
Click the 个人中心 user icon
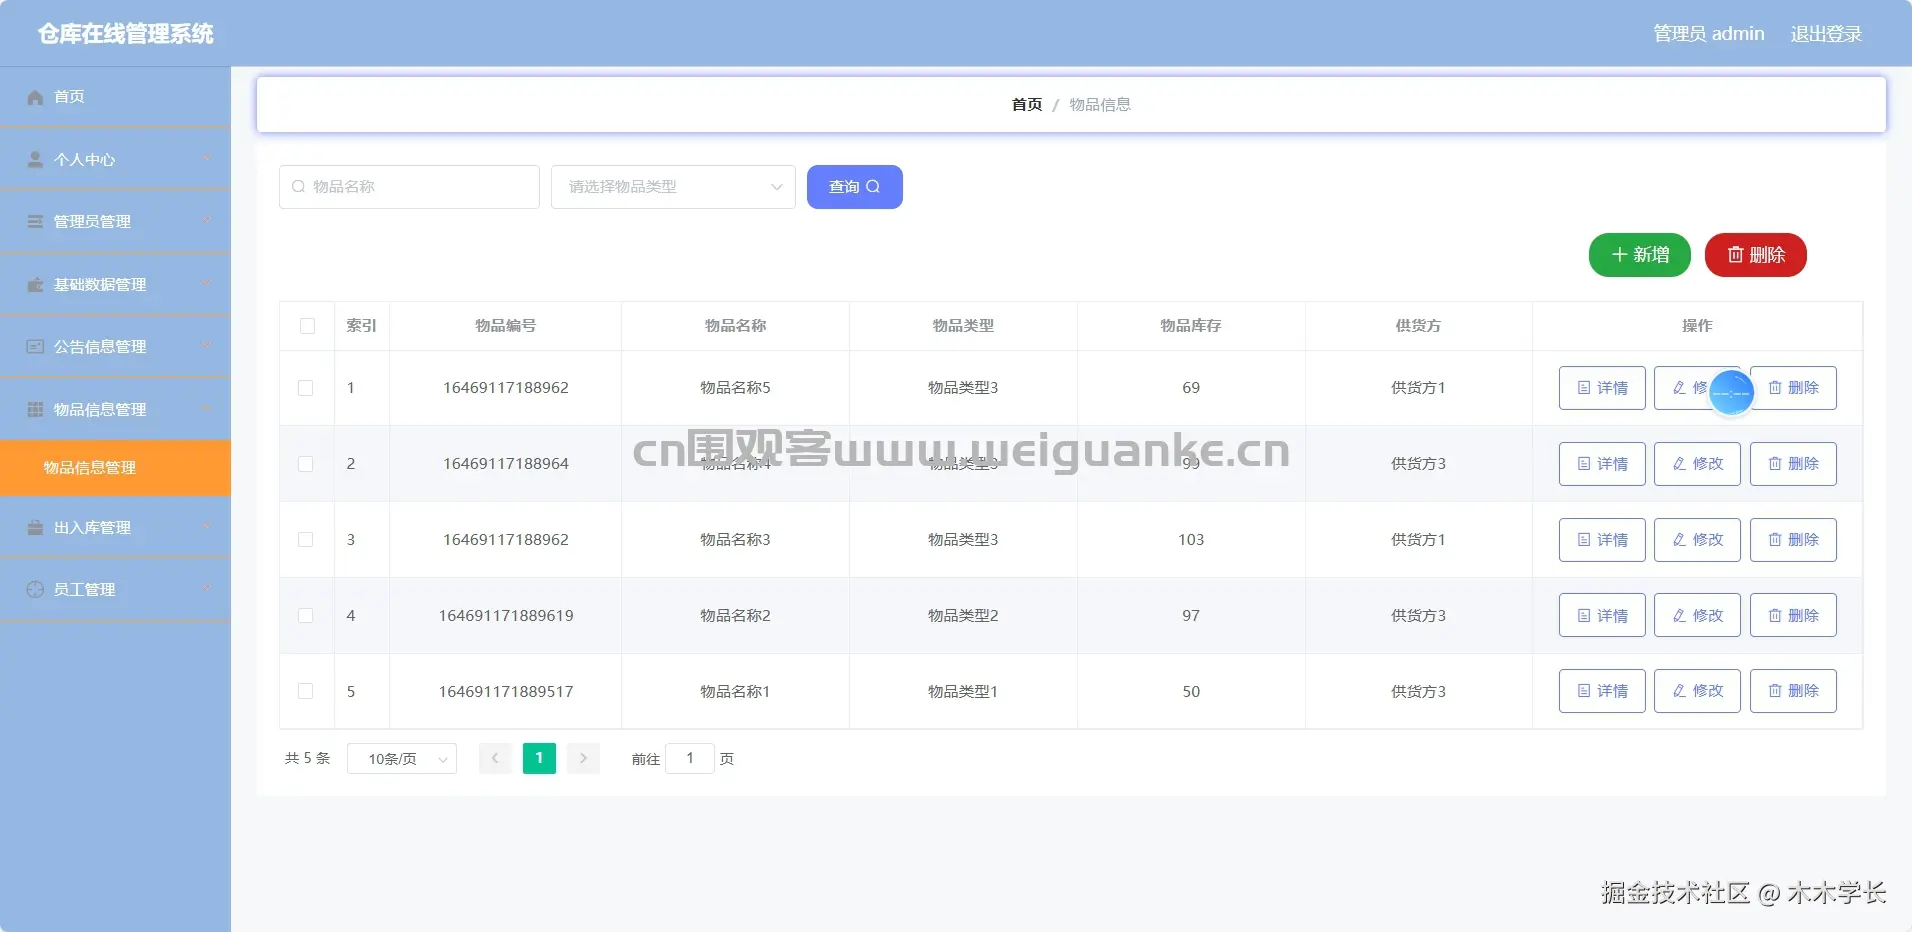[35, 160]
